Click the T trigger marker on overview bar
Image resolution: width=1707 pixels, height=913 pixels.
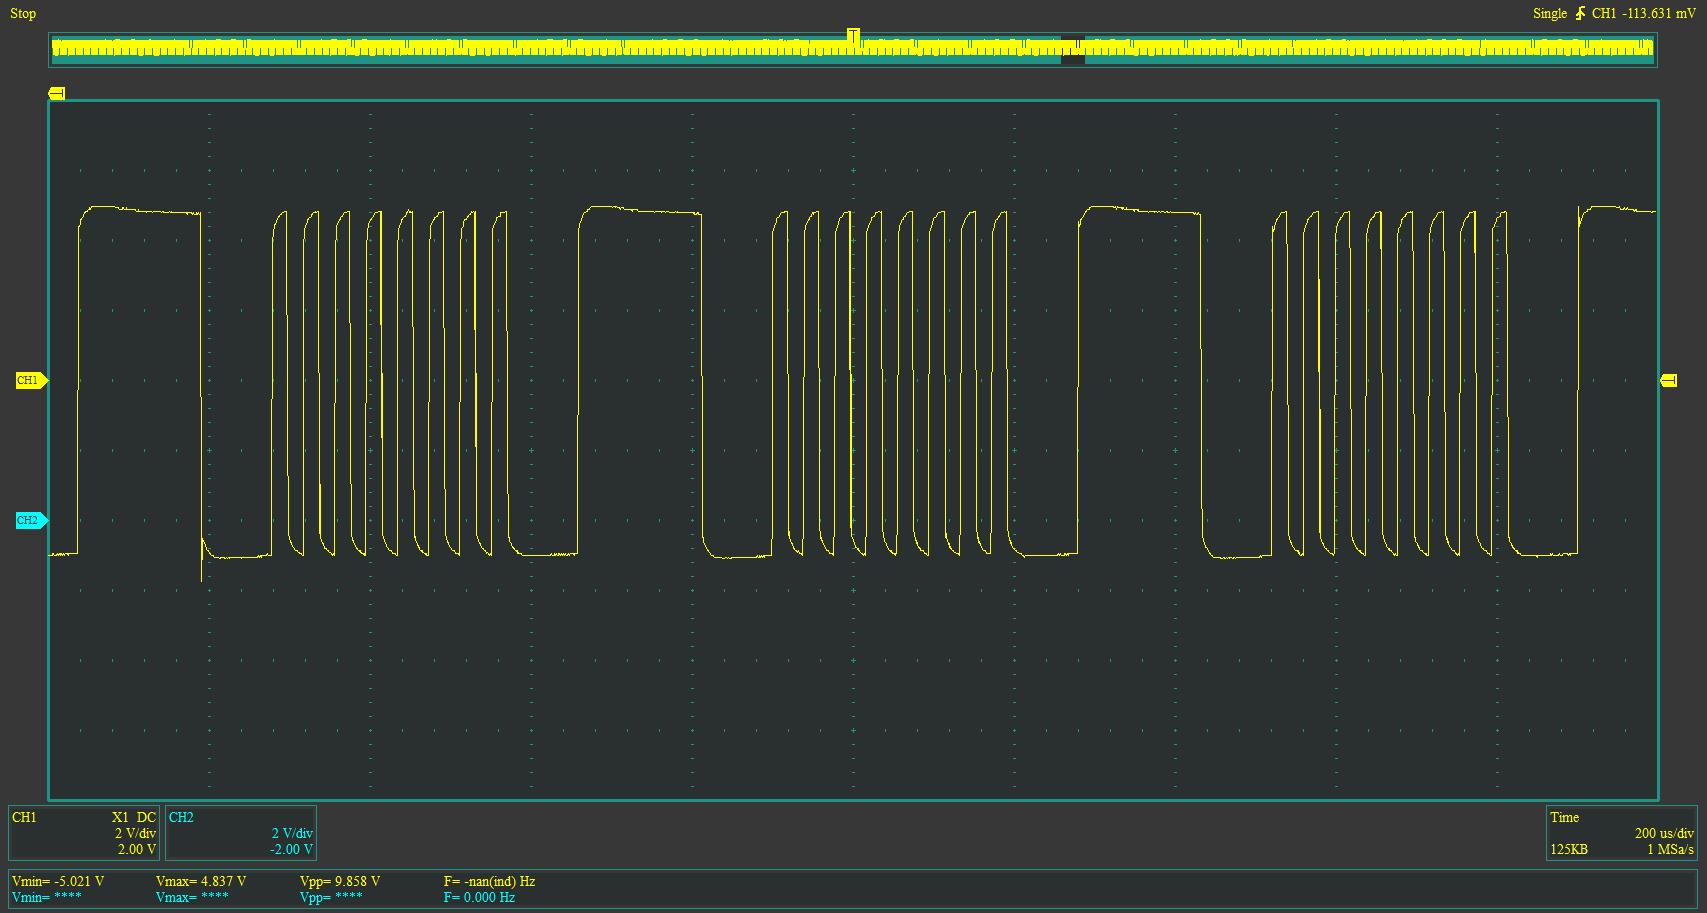(853, 36)
